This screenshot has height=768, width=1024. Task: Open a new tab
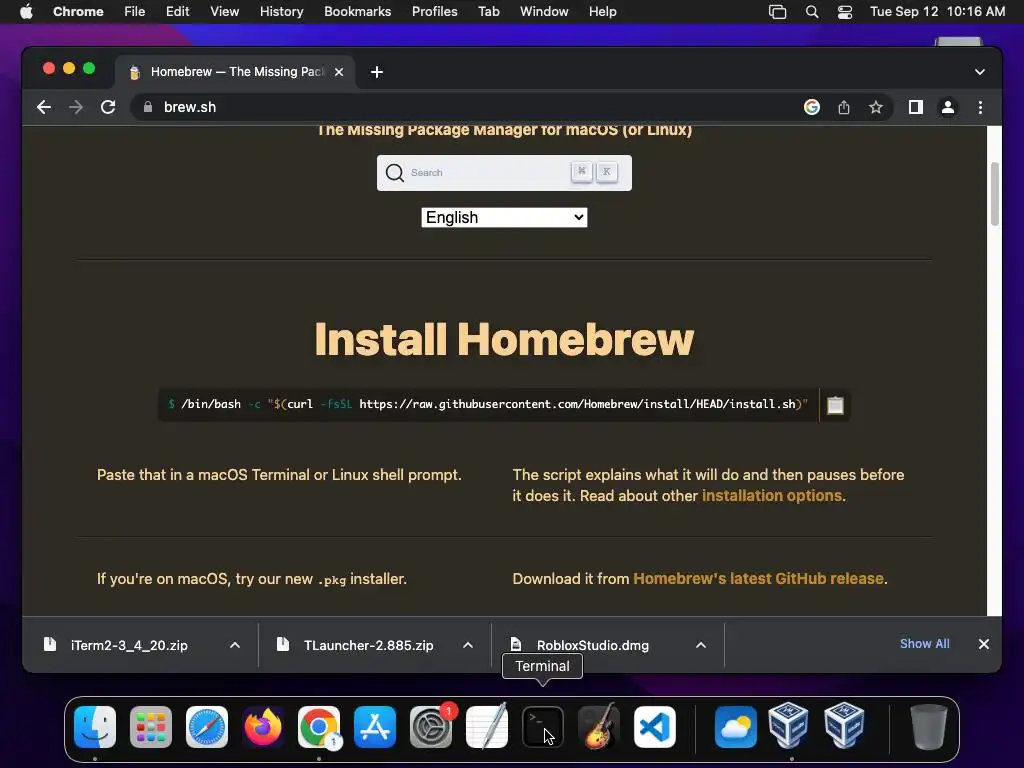click(377, 72)
